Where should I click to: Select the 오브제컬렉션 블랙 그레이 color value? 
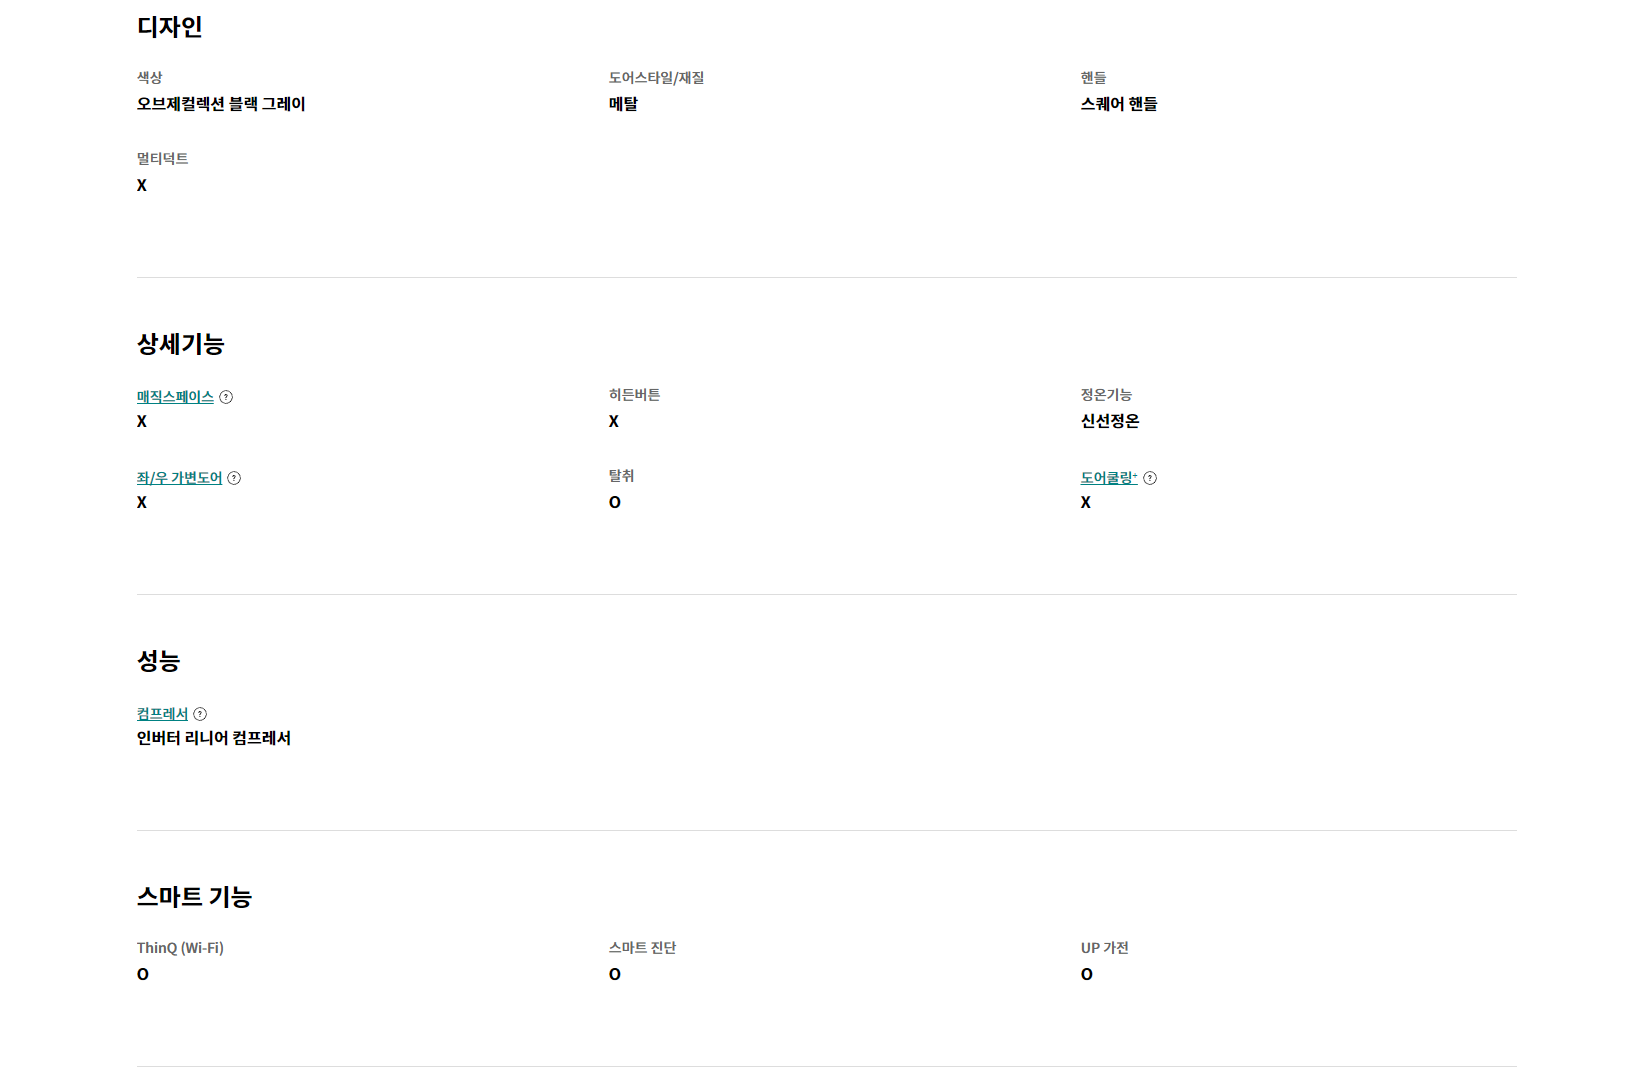(x=221, y=104)
